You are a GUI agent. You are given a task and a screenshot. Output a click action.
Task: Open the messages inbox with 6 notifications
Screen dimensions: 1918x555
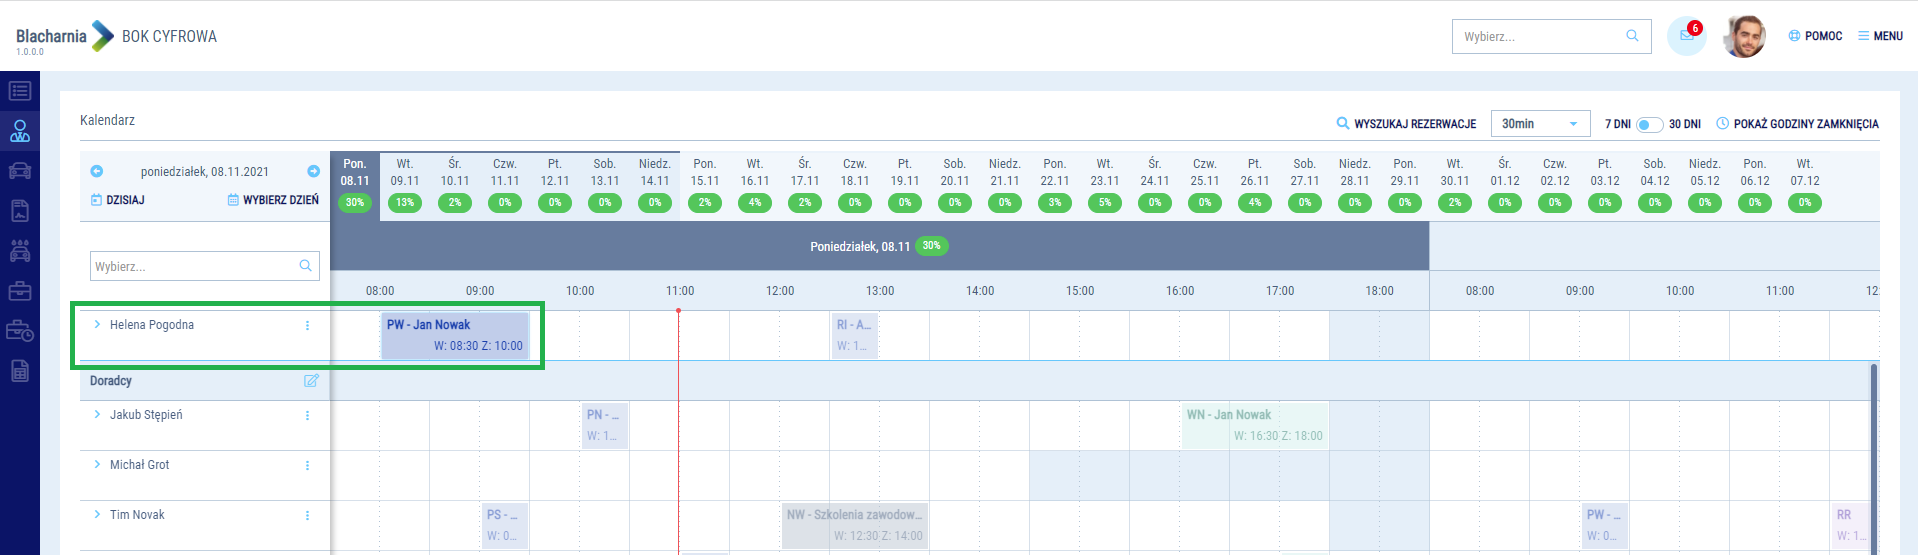point(1686,36)
